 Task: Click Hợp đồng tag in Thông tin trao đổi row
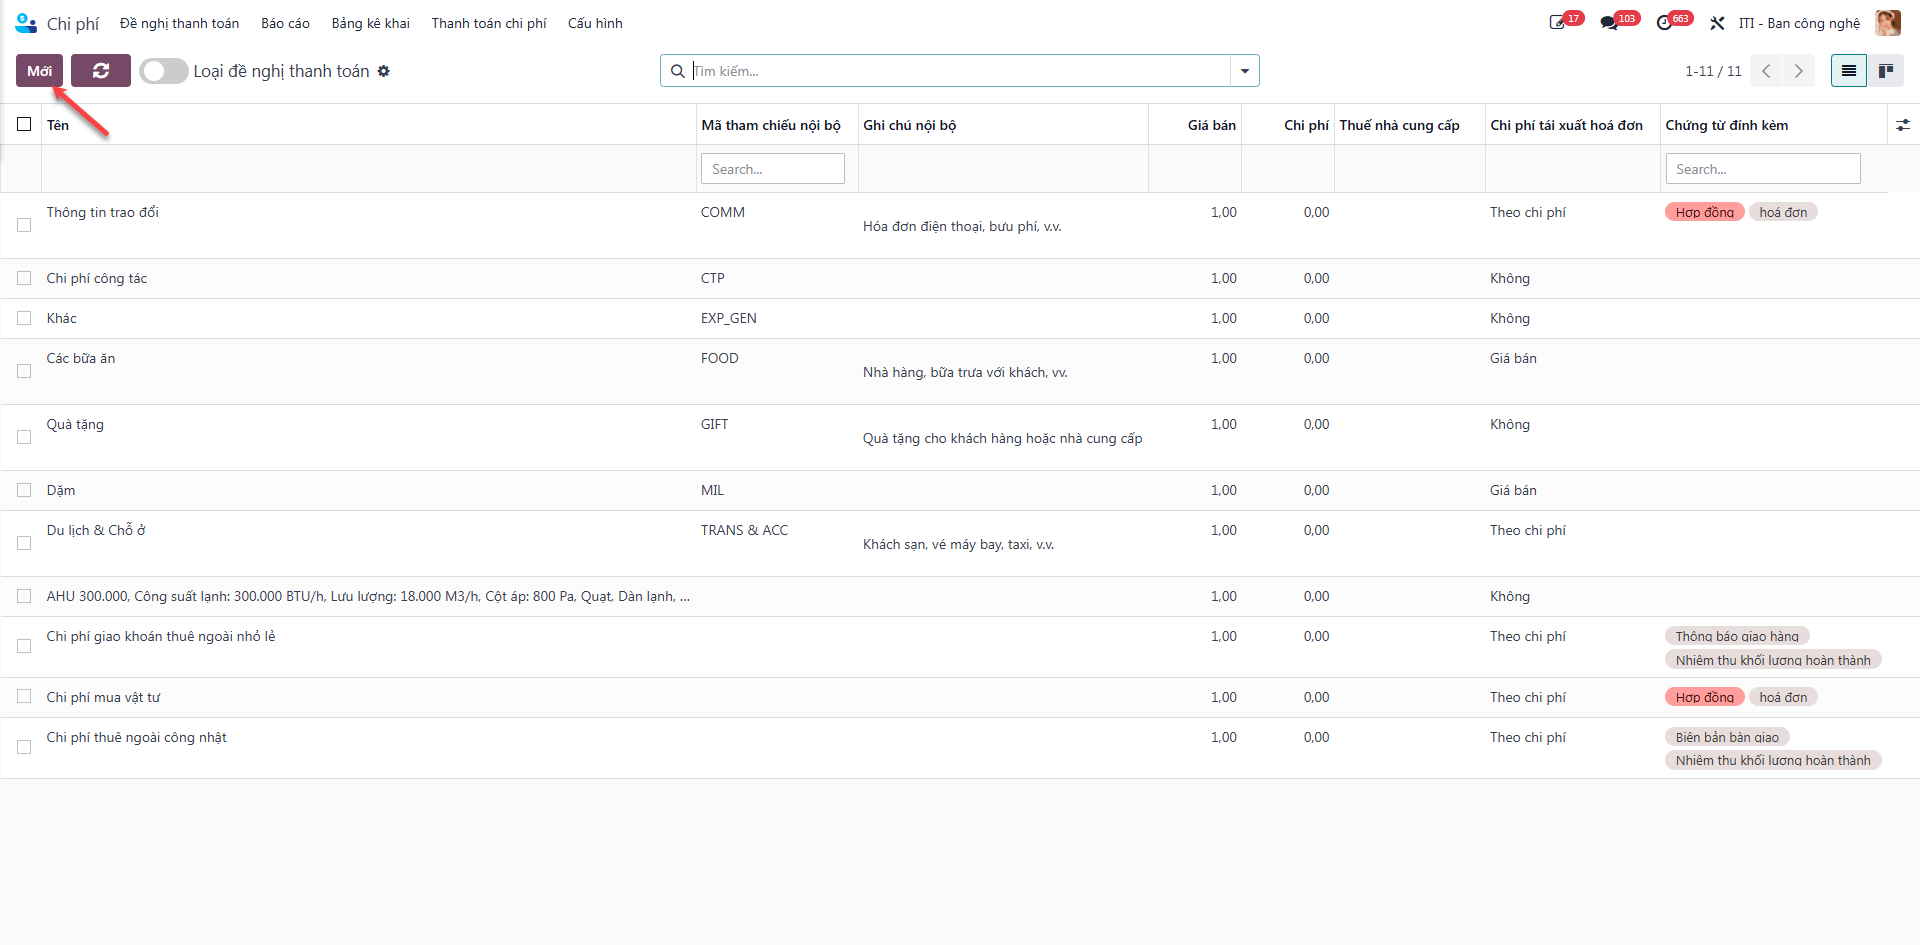pos(1705,212)
